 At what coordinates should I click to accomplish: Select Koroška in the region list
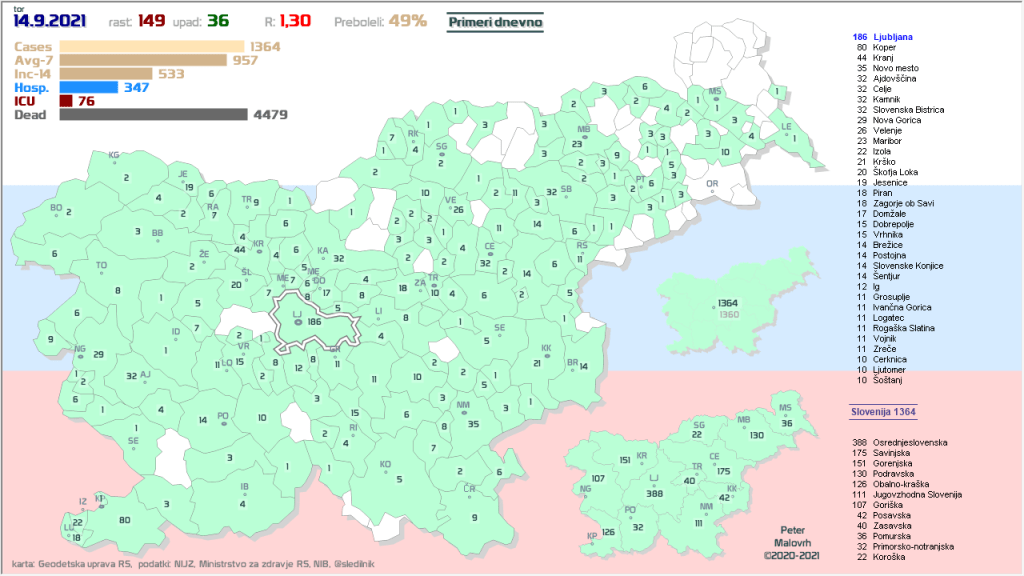[888, 557]
